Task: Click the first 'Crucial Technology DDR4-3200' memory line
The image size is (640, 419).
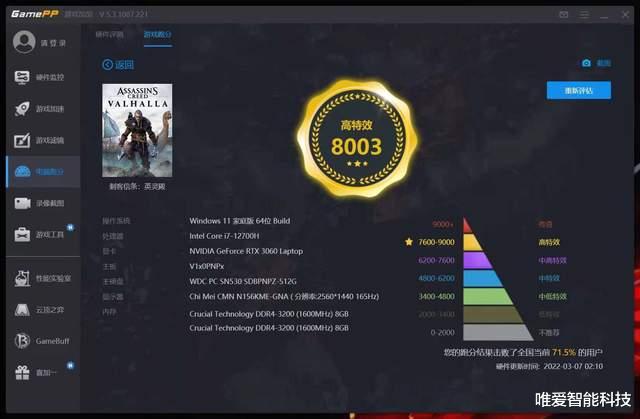Action: pyautogui.click(x=269, y=314)
